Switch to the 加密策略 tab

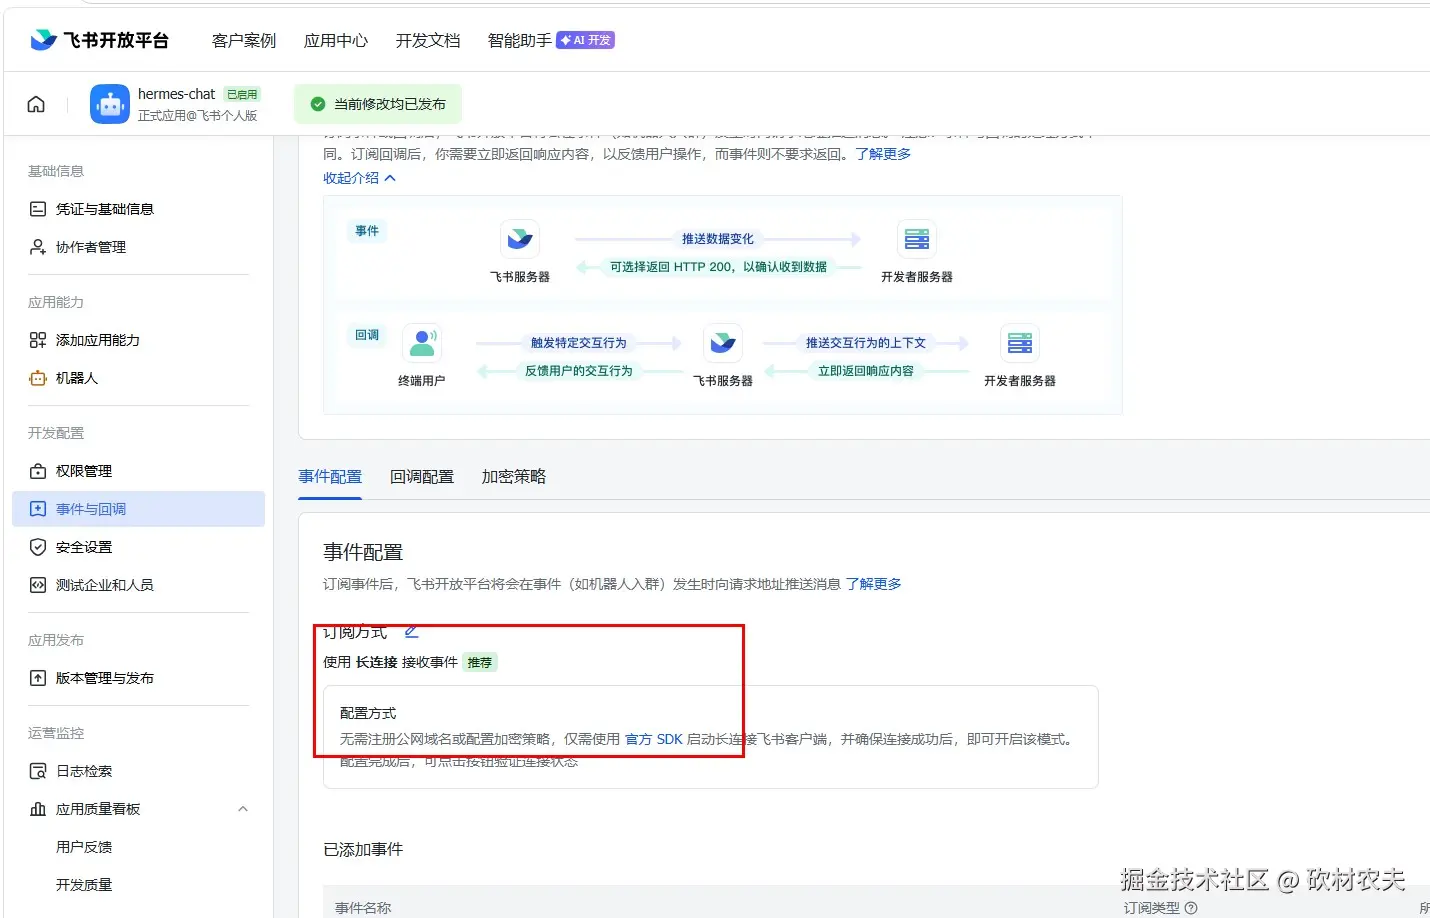point(514,477)
